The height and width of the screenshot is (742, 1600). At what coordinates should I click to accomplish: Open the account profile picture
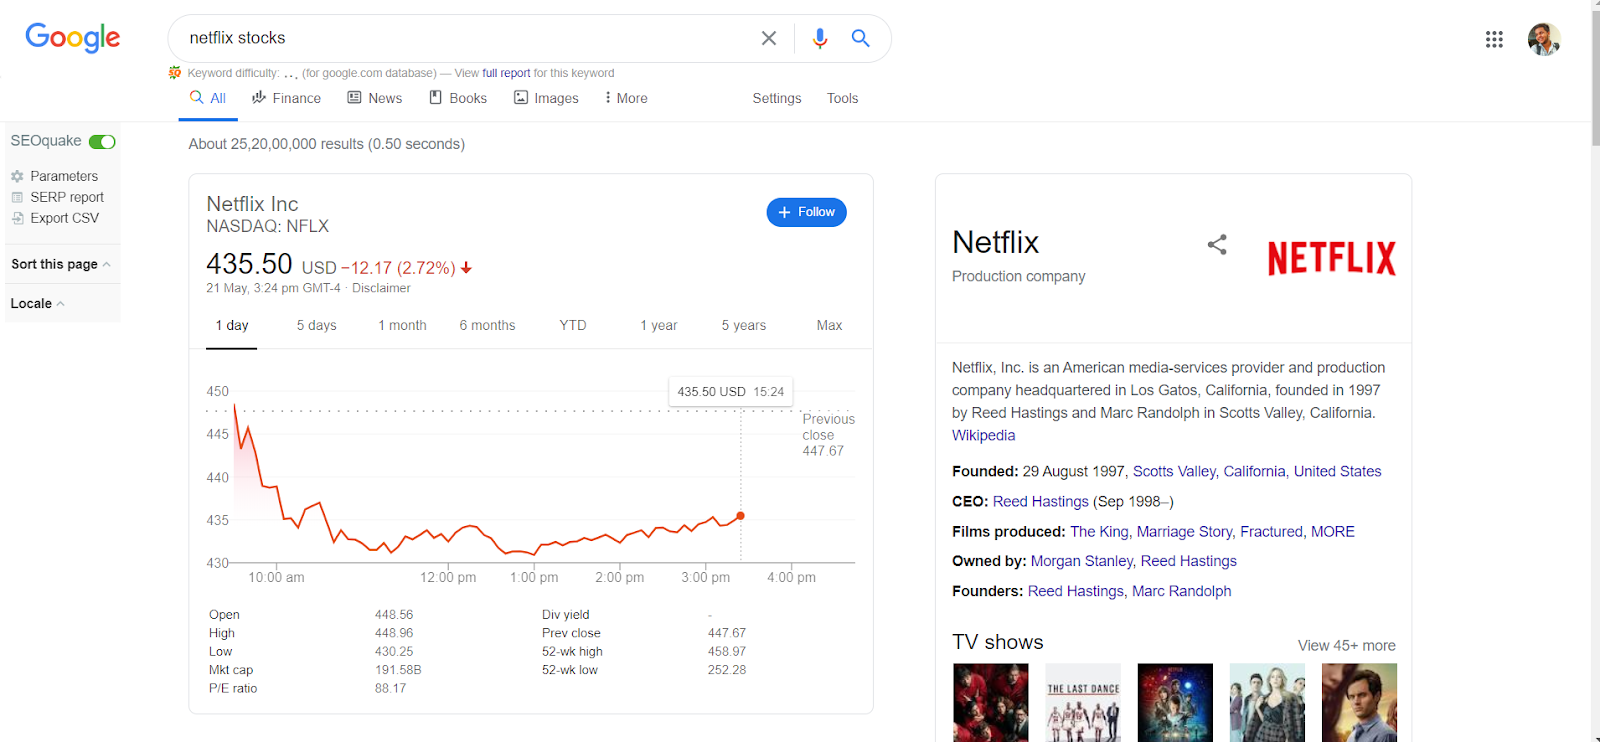point(1544,39)
